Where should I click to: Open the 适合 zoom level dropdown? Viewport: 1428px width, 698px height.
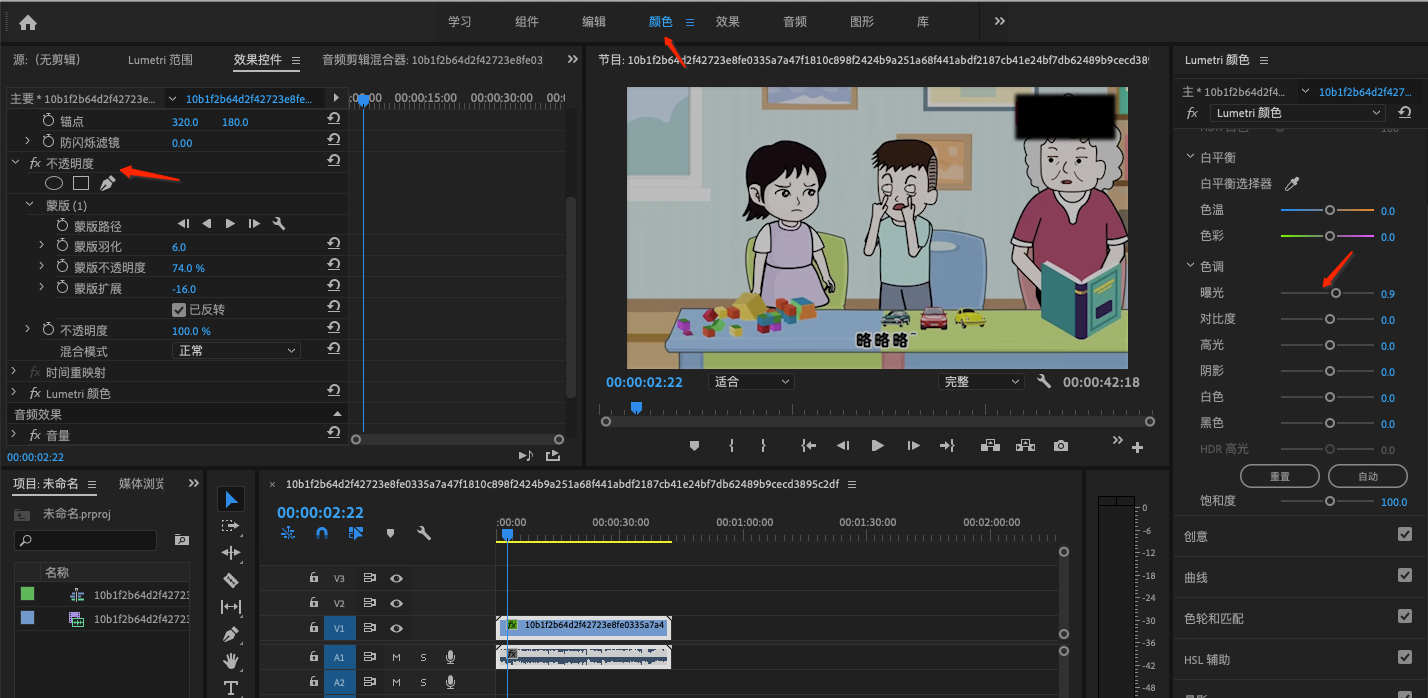750,382
